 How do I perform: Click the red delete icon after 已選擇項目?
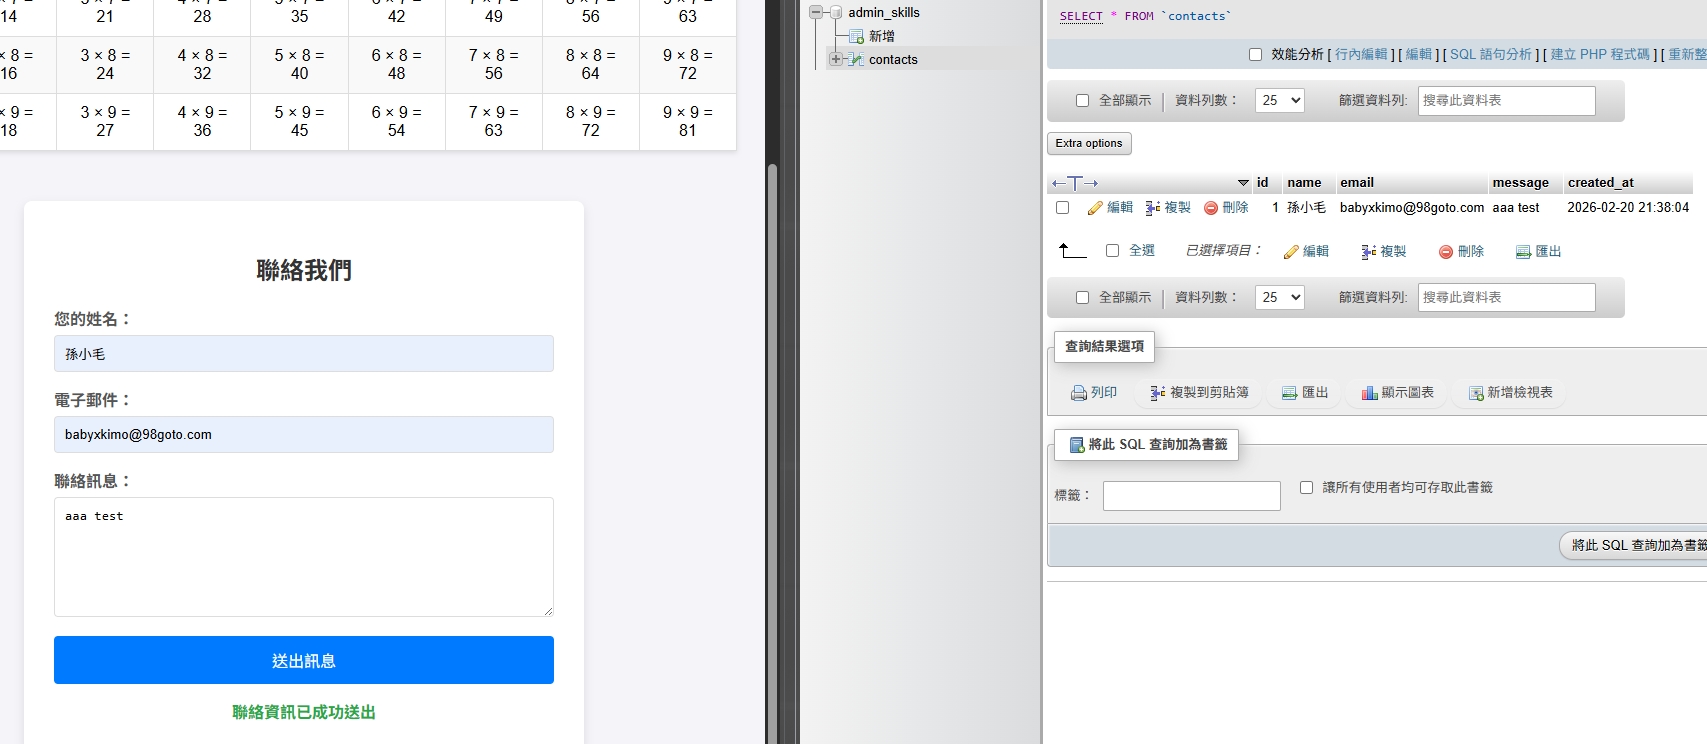[x=1446, y=252]
